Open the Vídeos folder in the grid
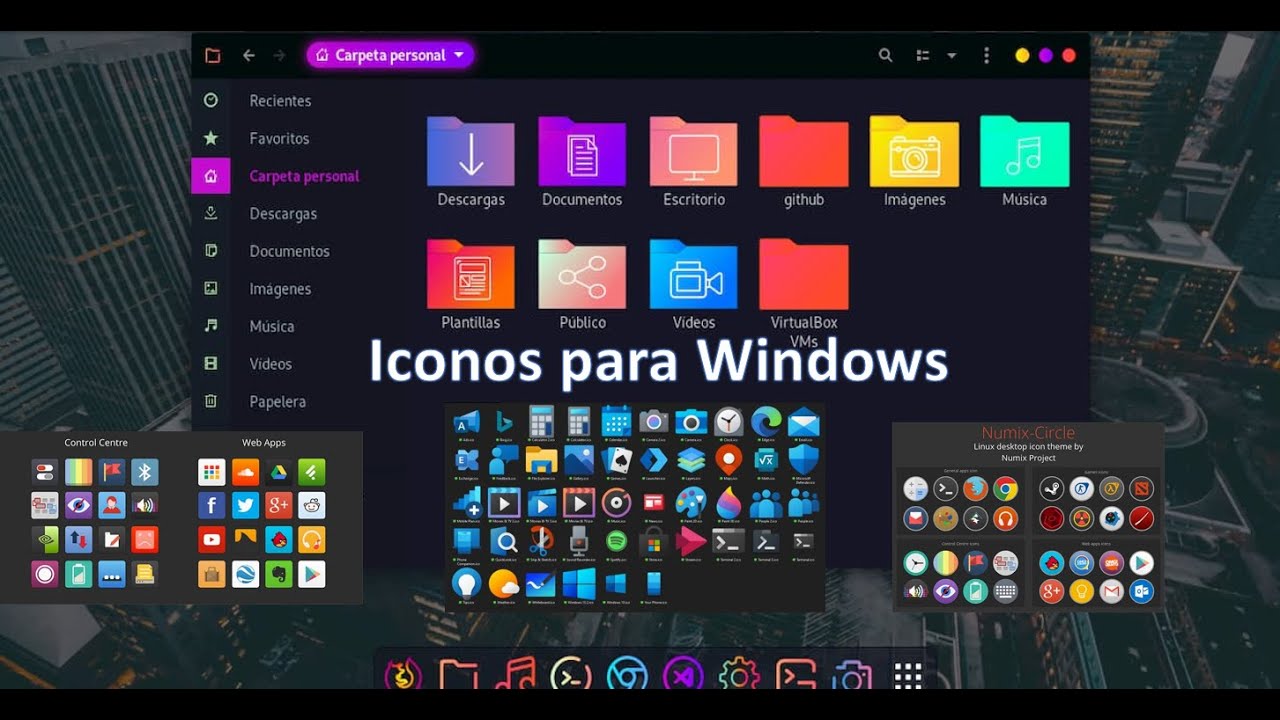Viewport: 1280px width, 720px height. tap(693, 275)
